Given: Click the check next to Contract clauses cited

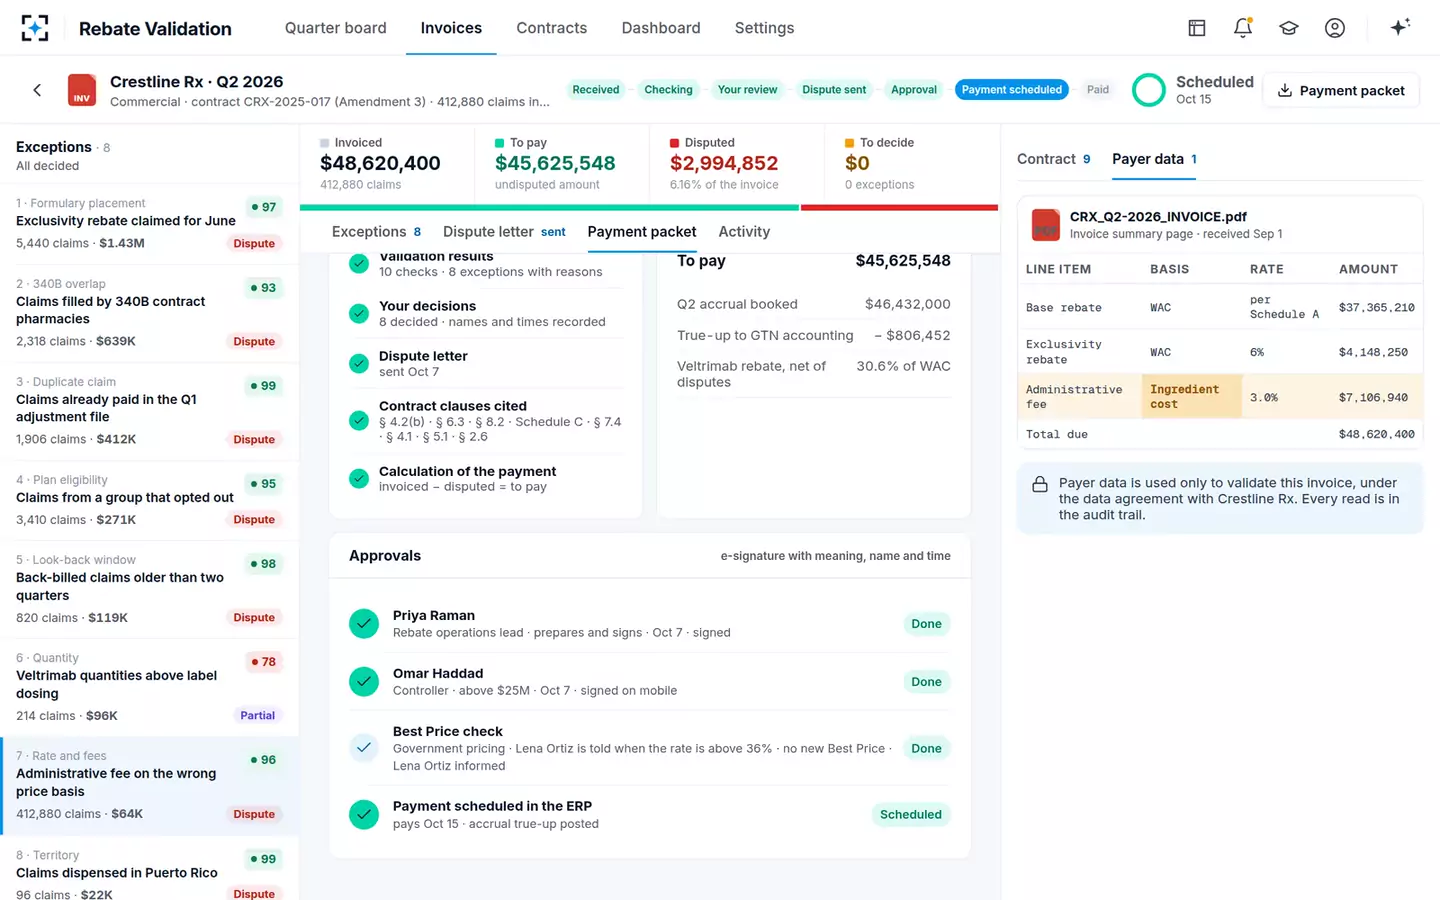Looking at the screenshot, I should coord(359,421).
